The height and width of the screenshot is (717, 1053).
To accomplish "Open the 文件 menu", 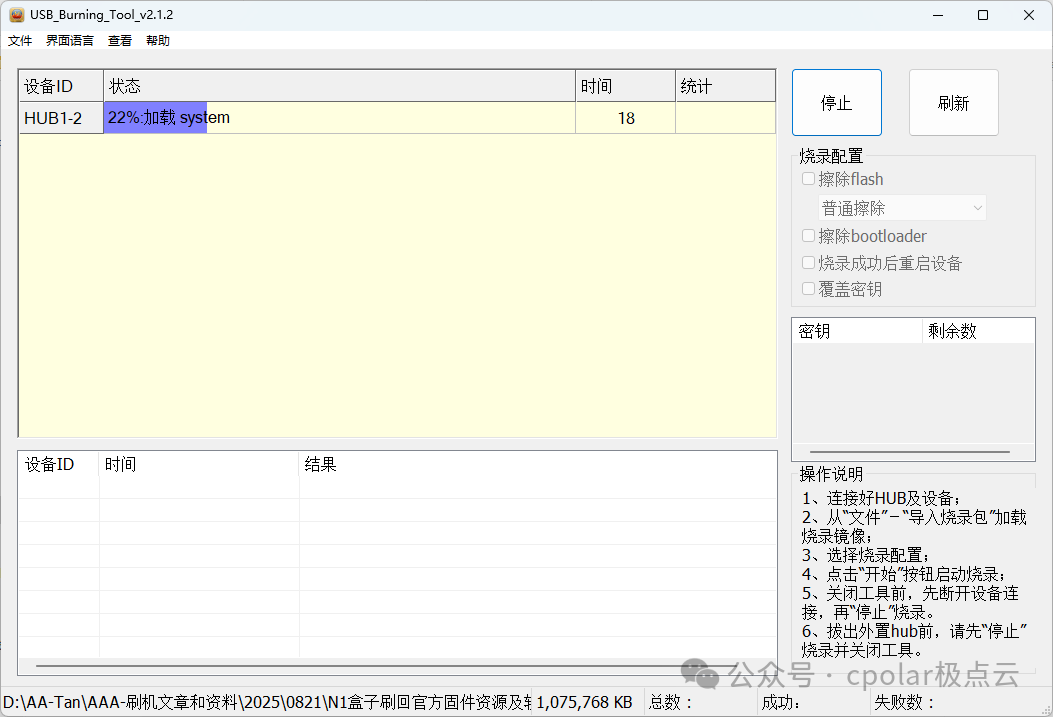I will coord(20,40).
